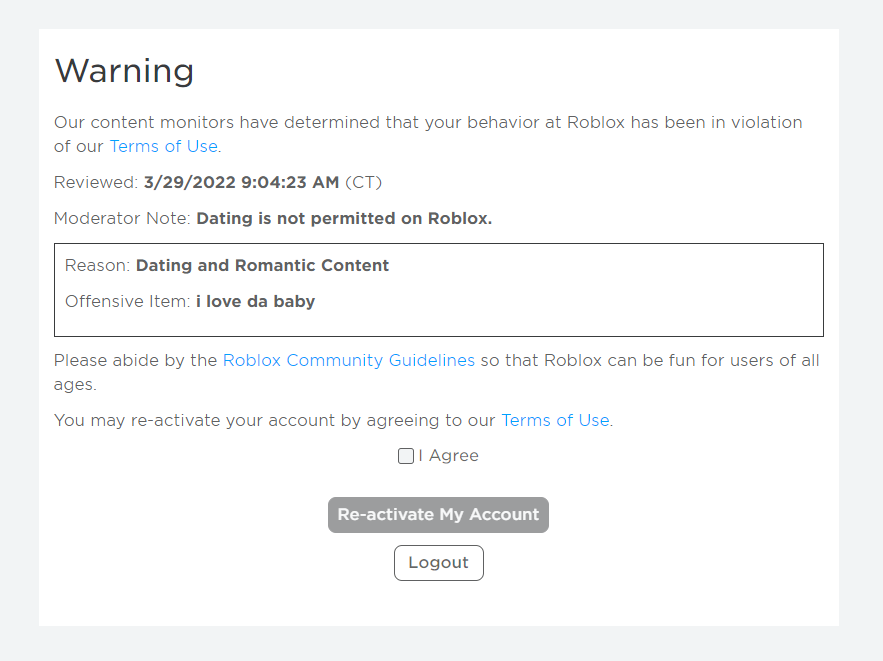The height and width of the screenshot is (661, 883).
Task: Click the 'Moderator Note:' label
Action: pos(122,218)
